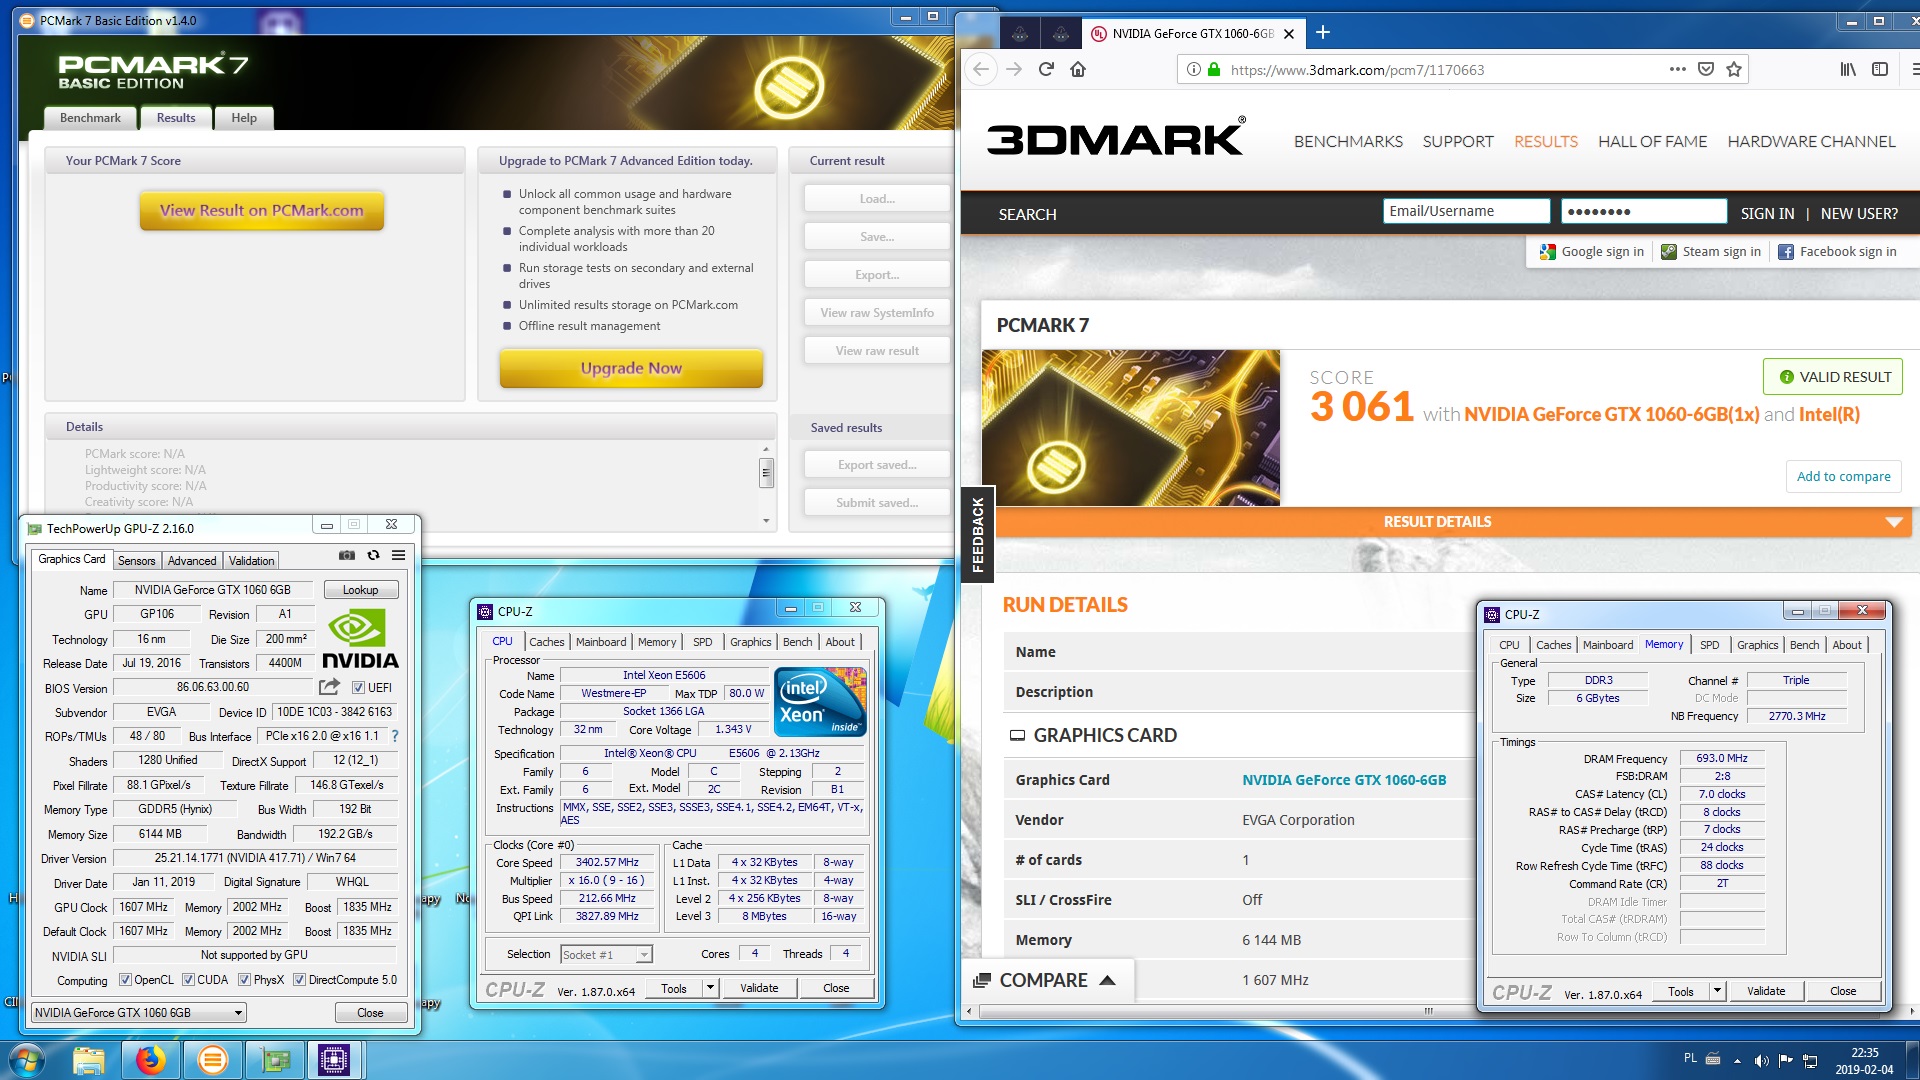Click the password input field on 3DMark
The height and width of the screenshot is (1080, 1920).
[x=1644, y=211]
